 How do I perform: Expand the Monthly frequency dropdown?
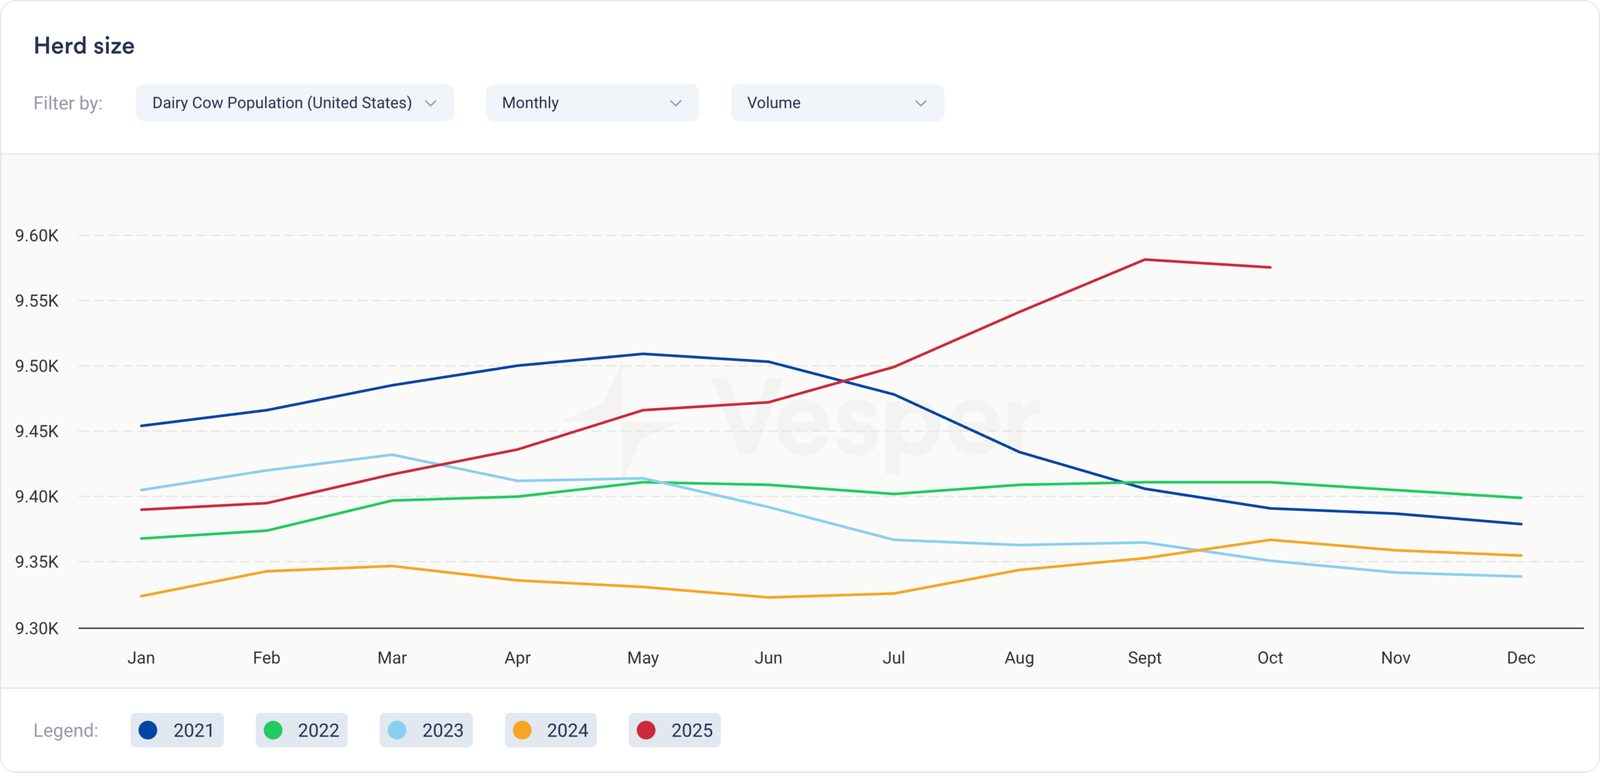coord(591,103)
